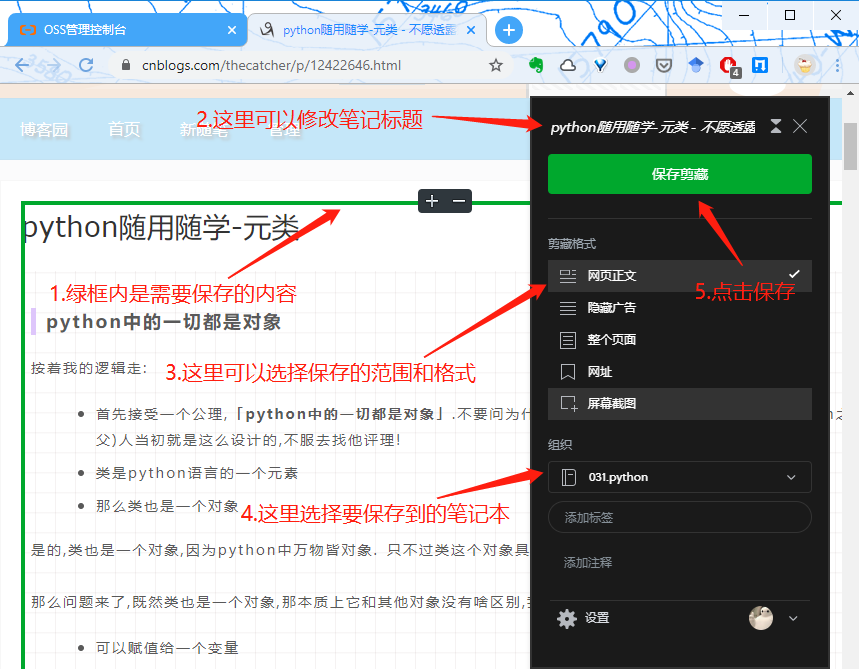Image resolution: width=859 pixels, height=669 pixels.
Task: Click the hourglass icon in clipper header
Action: [x=776, y=127]
